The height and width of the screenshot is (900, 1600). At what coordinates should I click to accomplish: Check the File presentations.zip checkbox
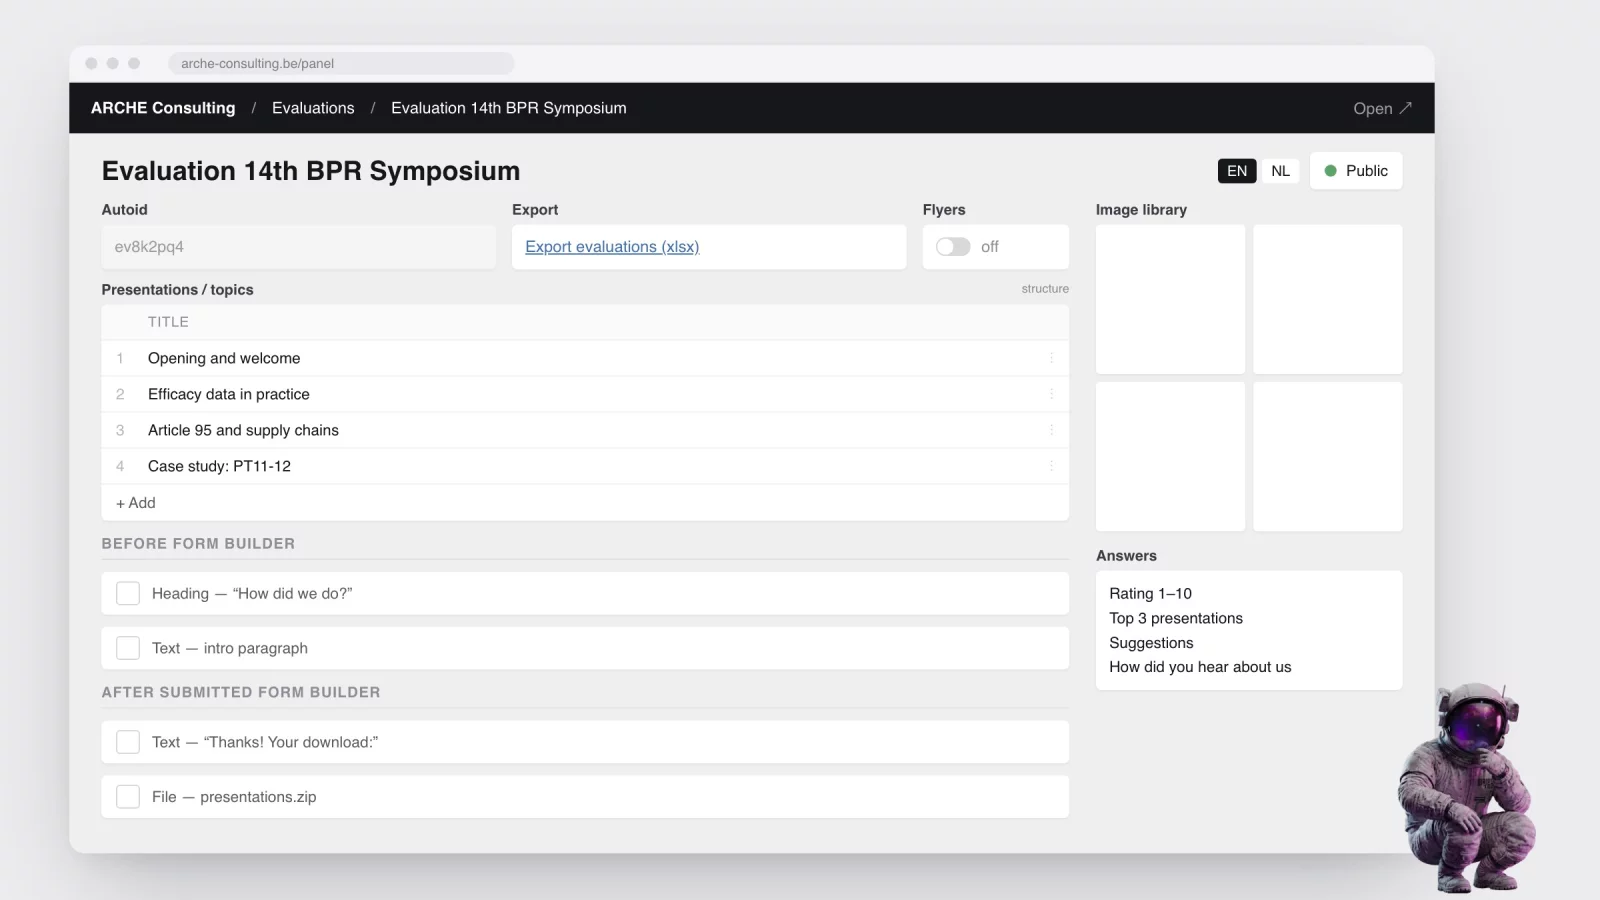(x=128, y=797)
